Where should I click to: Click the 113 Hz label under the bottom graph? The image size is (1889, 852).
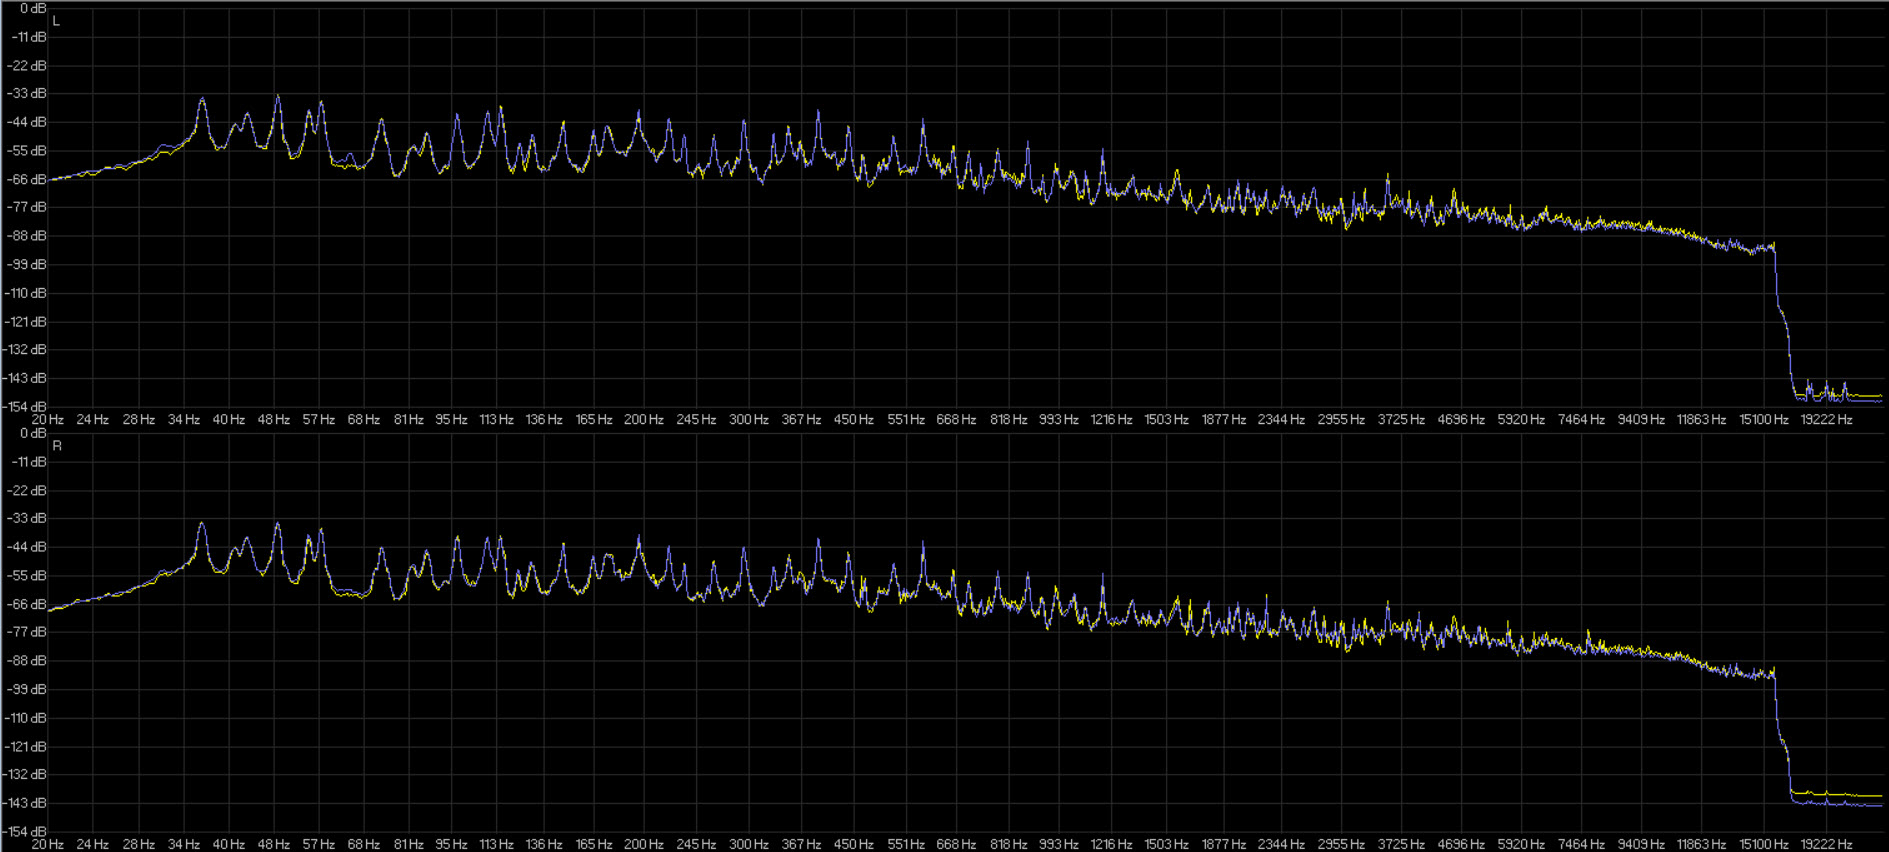496,844
